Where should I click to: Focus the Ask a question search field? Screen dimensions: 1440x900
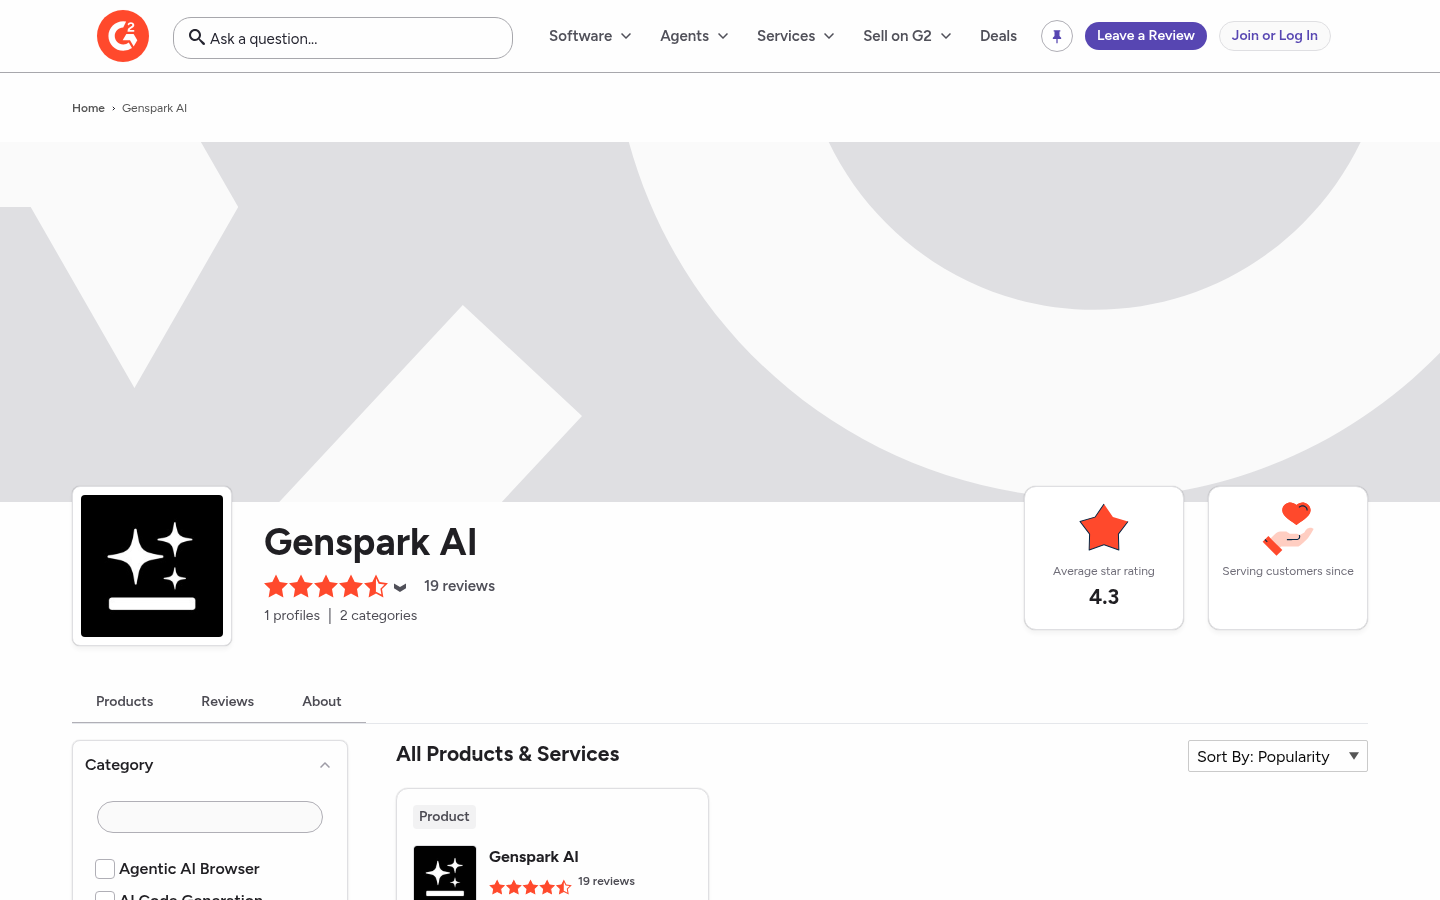pyautogui.click(x=343, y=38)
